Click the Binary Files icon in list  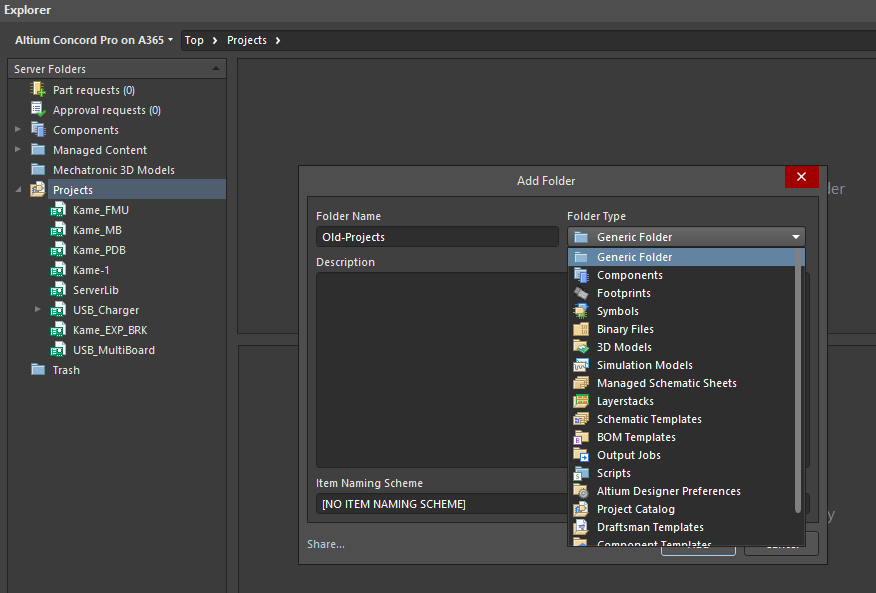(x=581, y=329)
